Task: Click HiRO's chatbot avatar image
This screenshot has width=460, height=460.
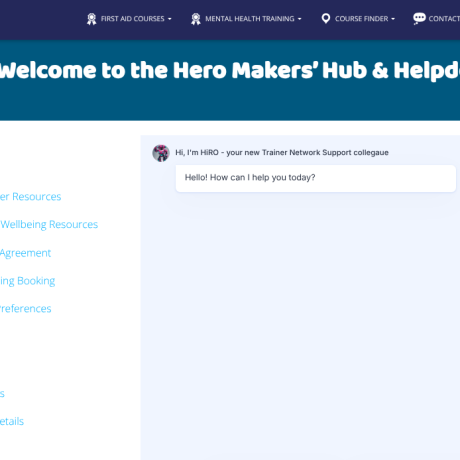Action: (x=161, y=153)
